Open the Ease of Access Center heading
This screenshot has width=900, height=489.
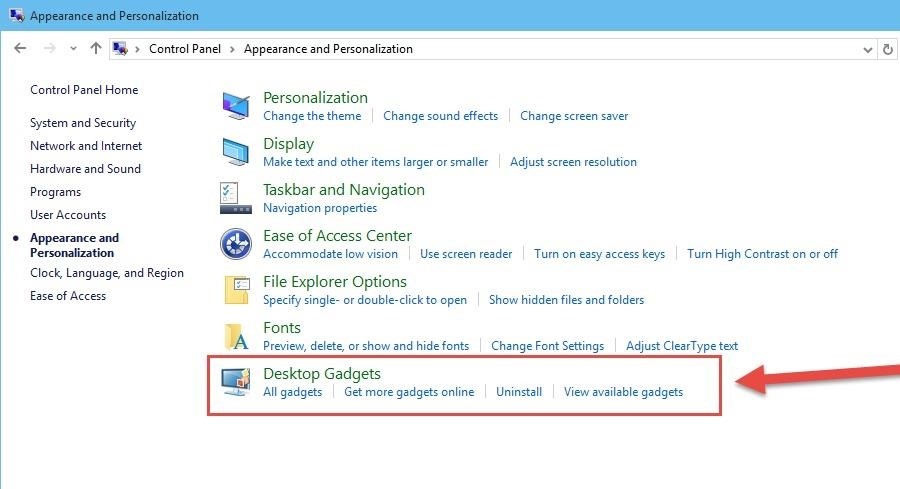click(x=338, y=235)
